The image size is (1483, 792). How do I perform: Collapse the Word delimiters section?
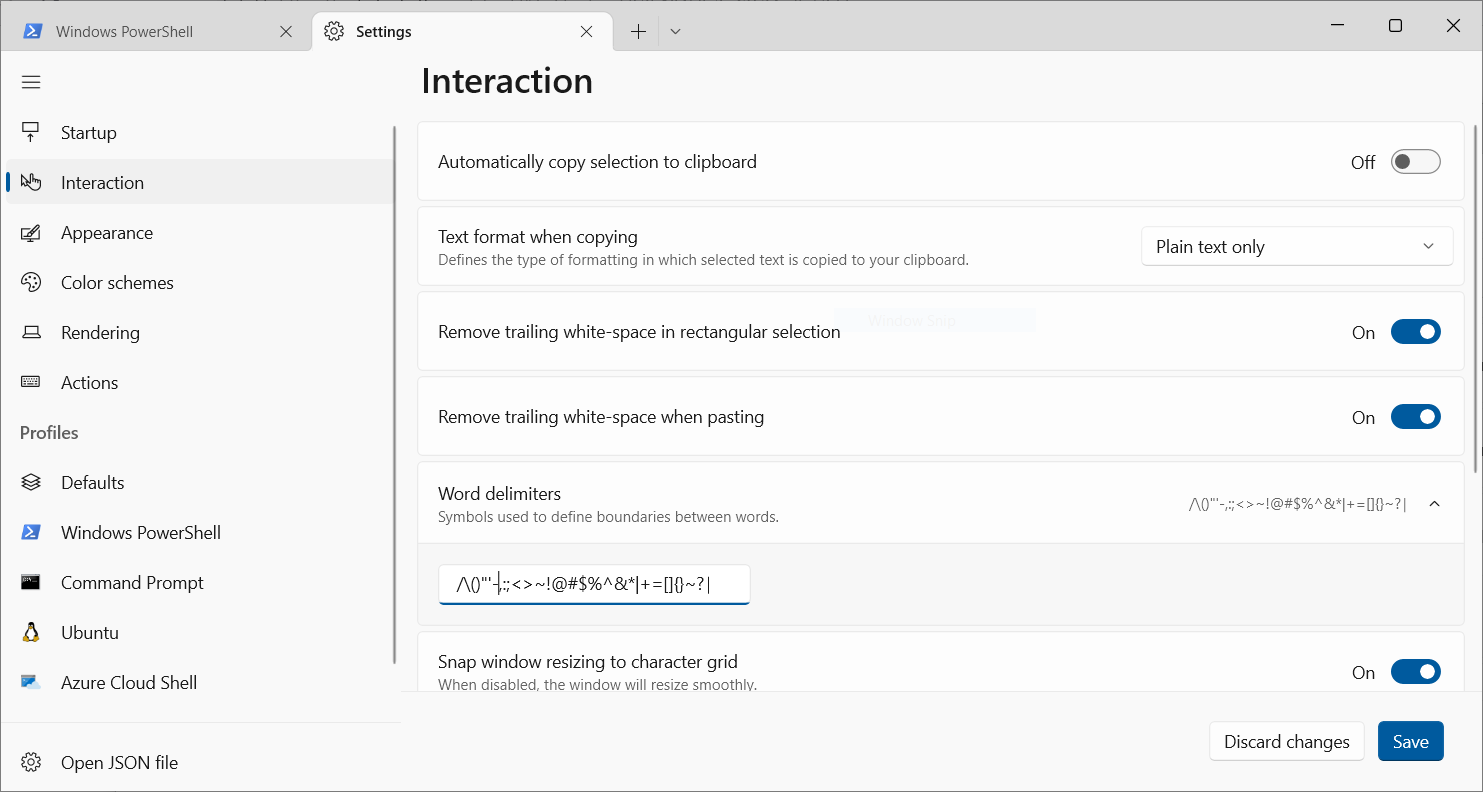1435,503
